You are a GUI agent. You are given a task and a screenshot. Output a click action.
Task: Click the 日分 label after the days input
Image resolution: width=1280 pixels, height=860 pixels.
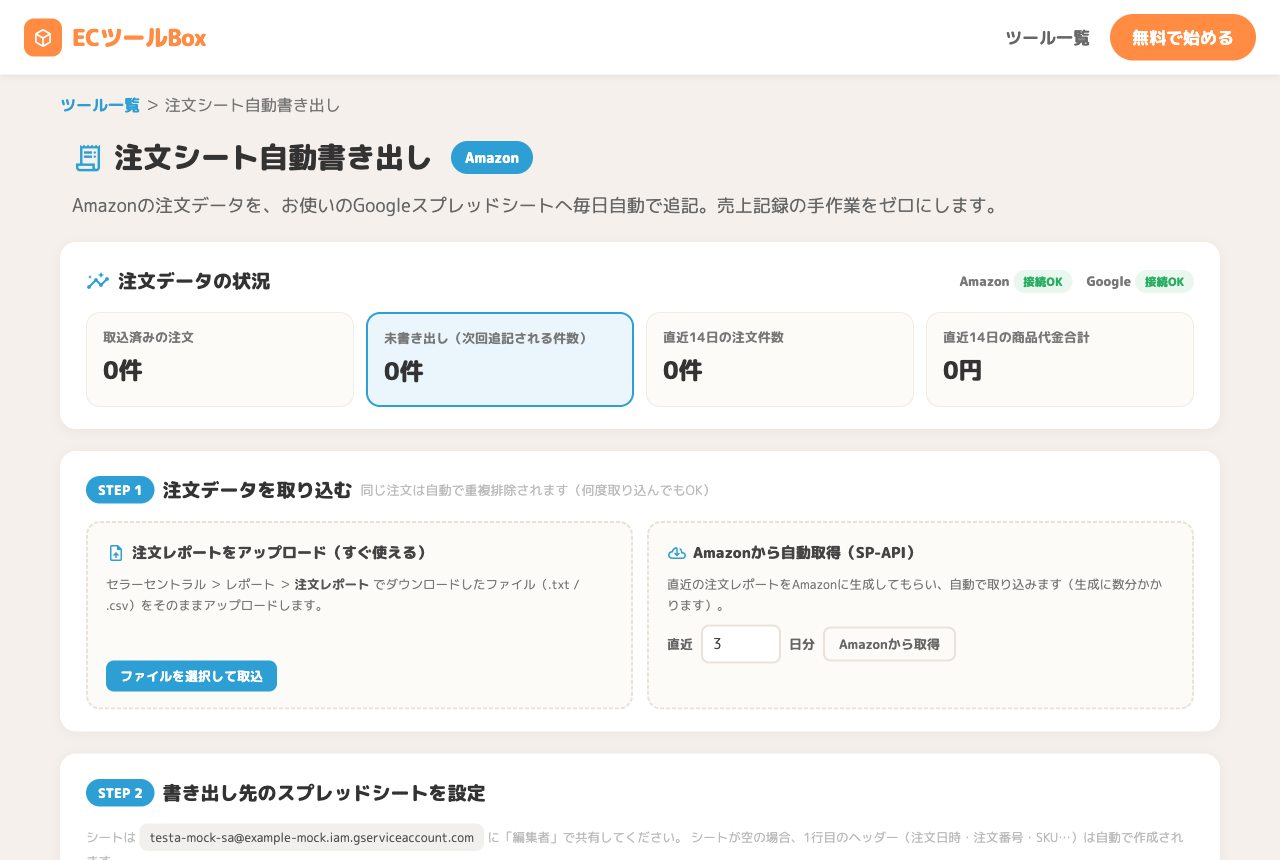[802, 644]
